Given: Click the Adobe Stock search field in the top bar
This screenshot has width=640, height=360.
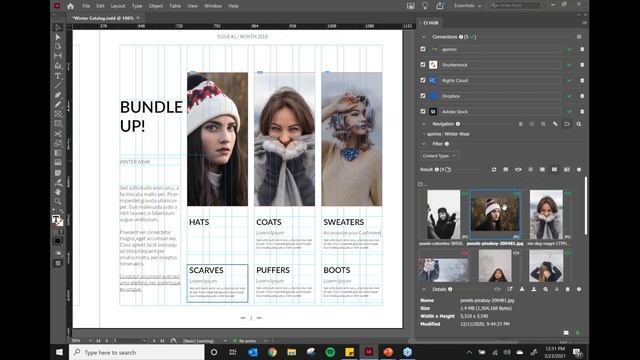Looking at the screenshot, I should point(515,6).
